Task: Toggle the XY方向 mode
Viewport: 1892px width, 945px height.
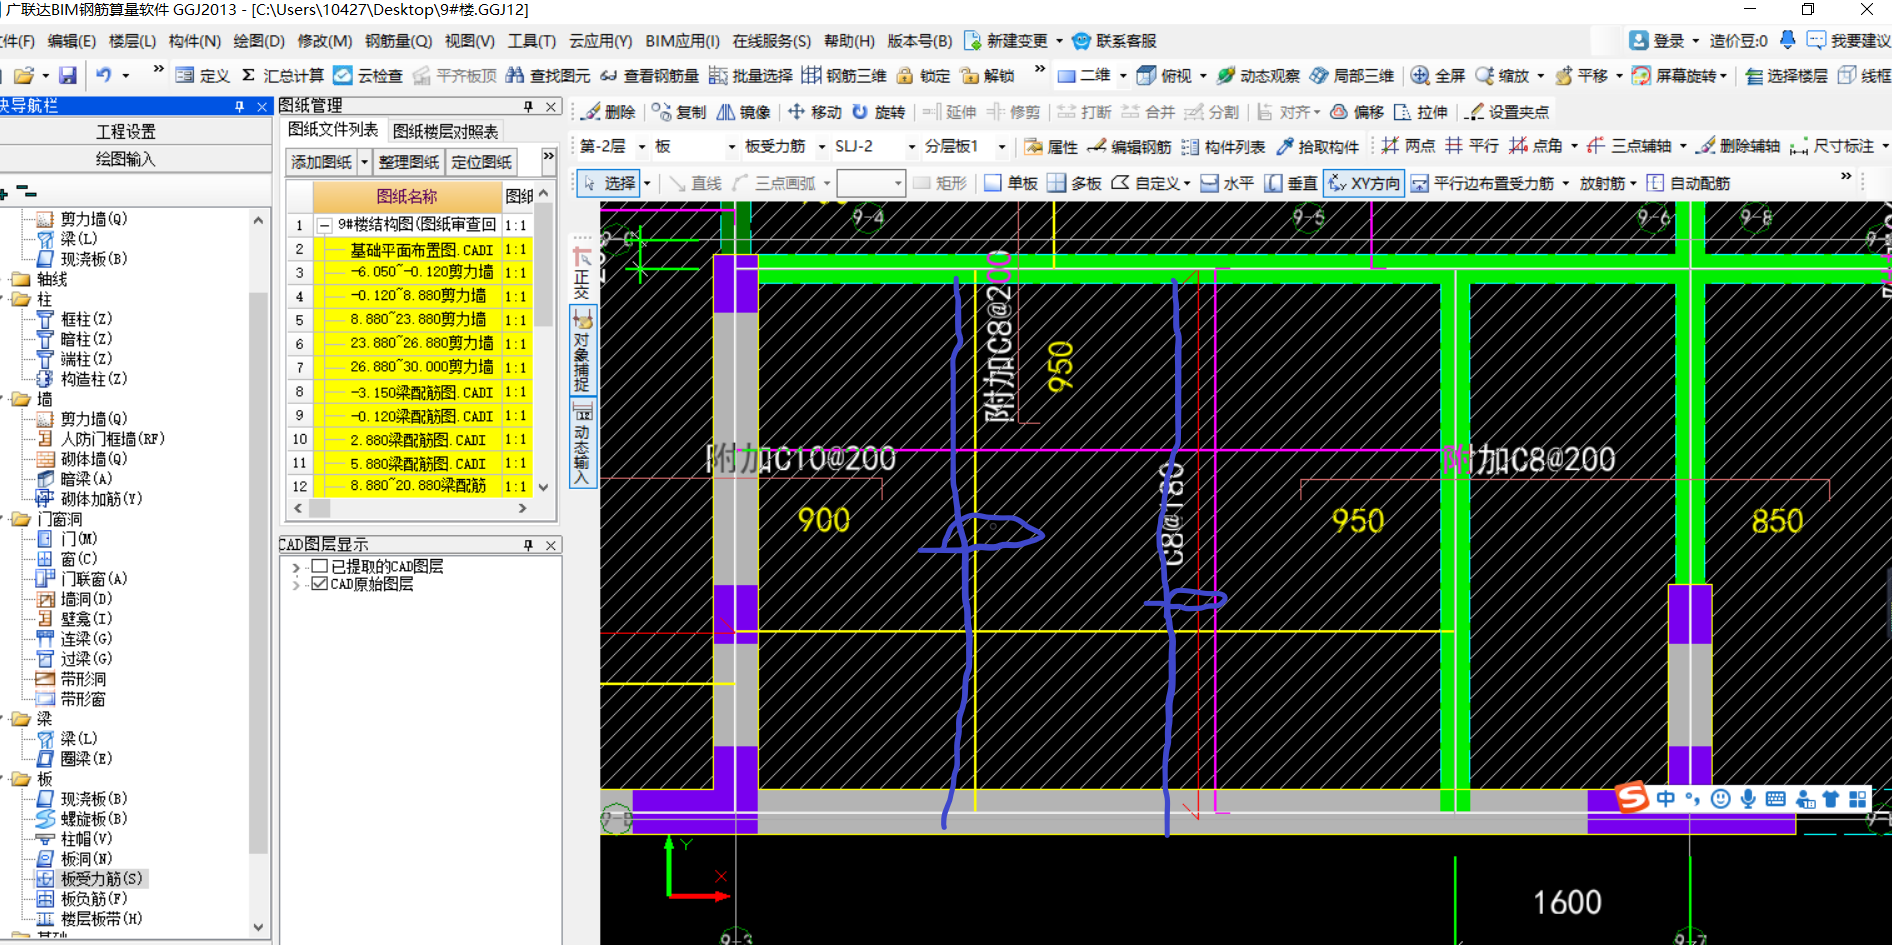Action: 1365,183
